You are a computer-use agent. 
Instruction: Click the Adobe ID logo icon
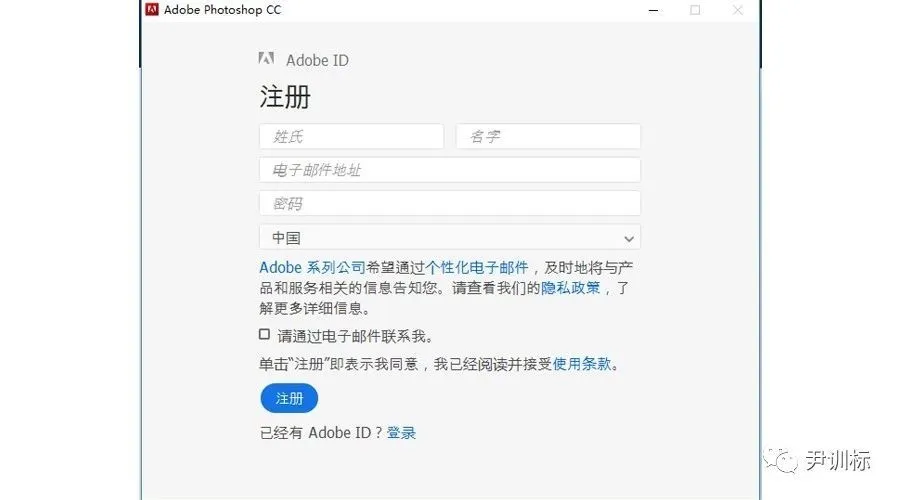click(266, 58)
